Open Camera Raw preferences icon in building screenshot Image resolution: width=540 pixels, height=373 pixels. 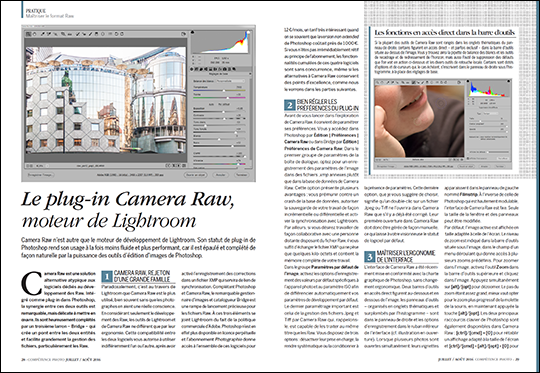point(110,34)
